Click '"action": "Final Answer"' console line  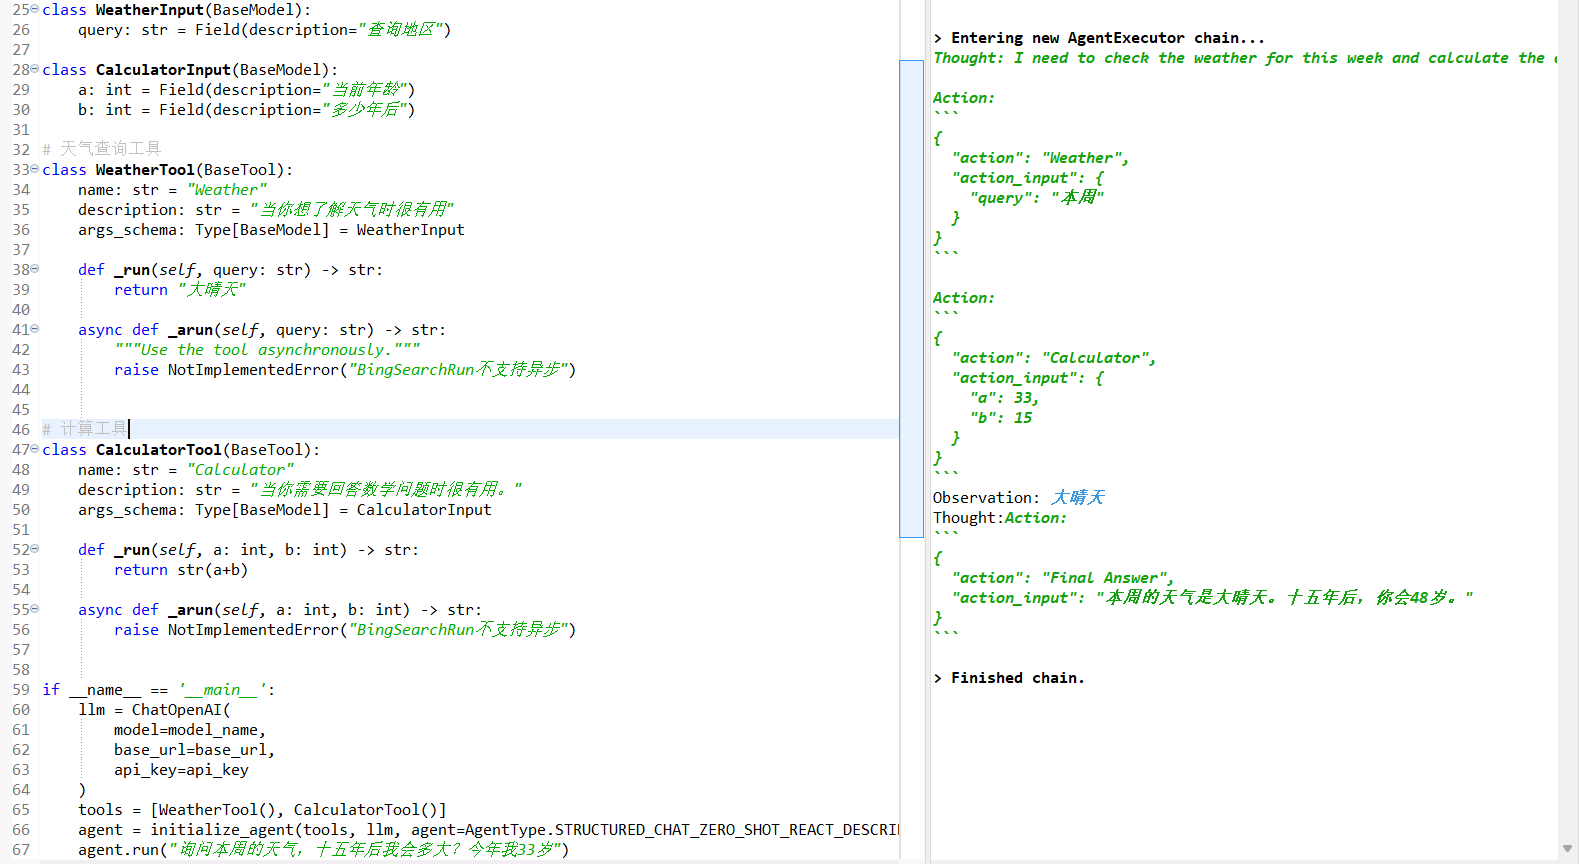pos(1063,578)
